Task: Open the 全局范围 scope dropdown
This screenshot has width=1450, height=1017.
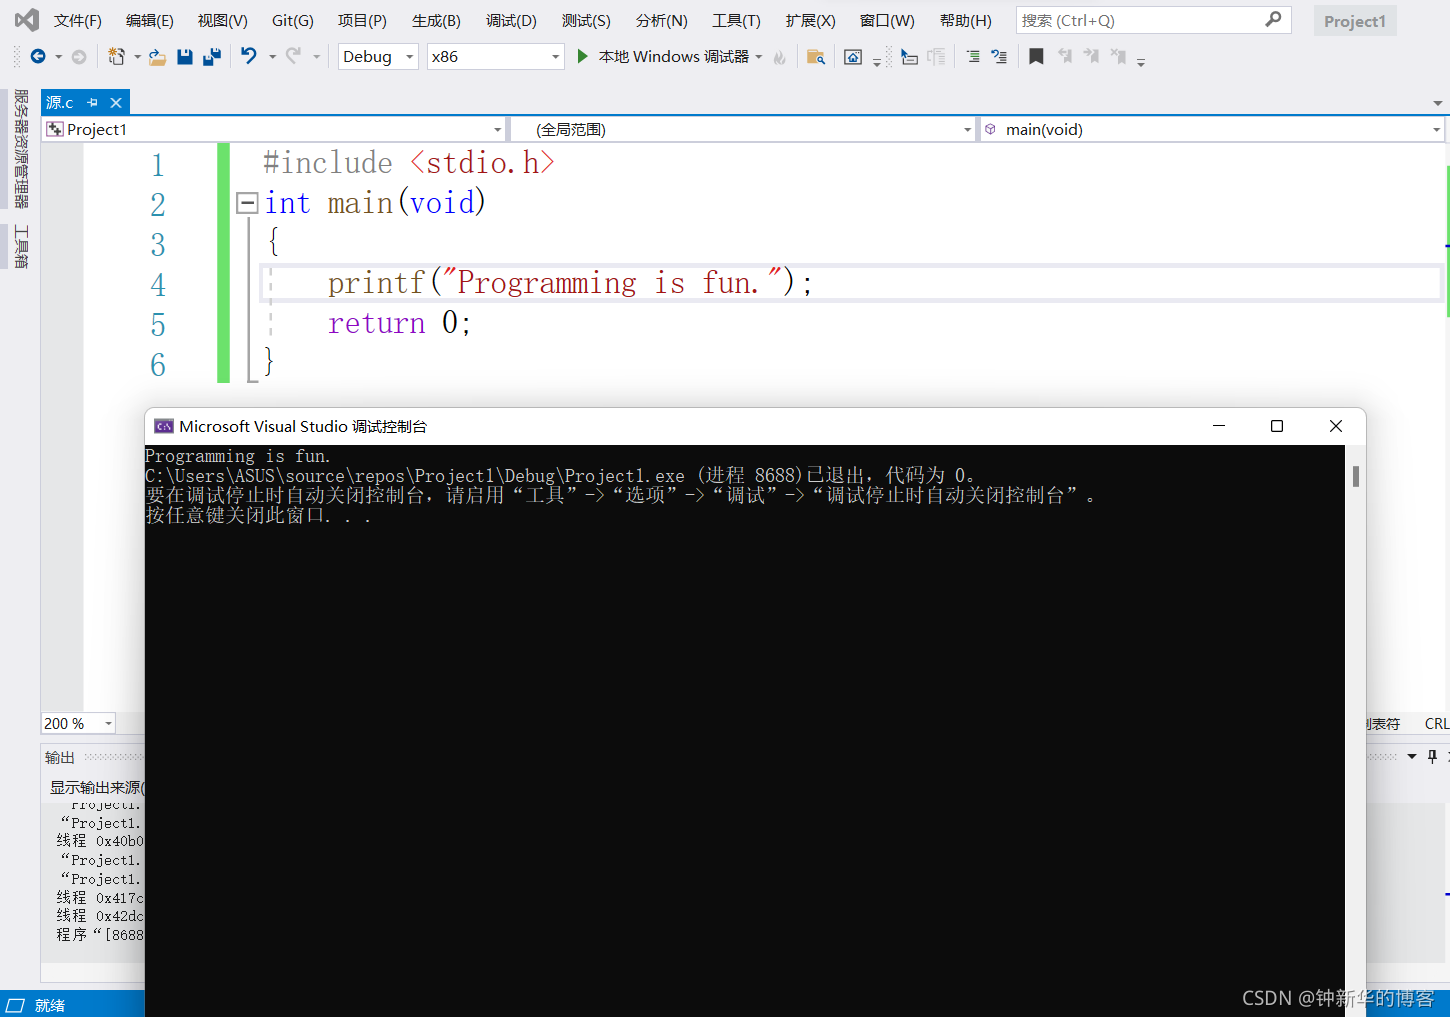Action: 743,129
